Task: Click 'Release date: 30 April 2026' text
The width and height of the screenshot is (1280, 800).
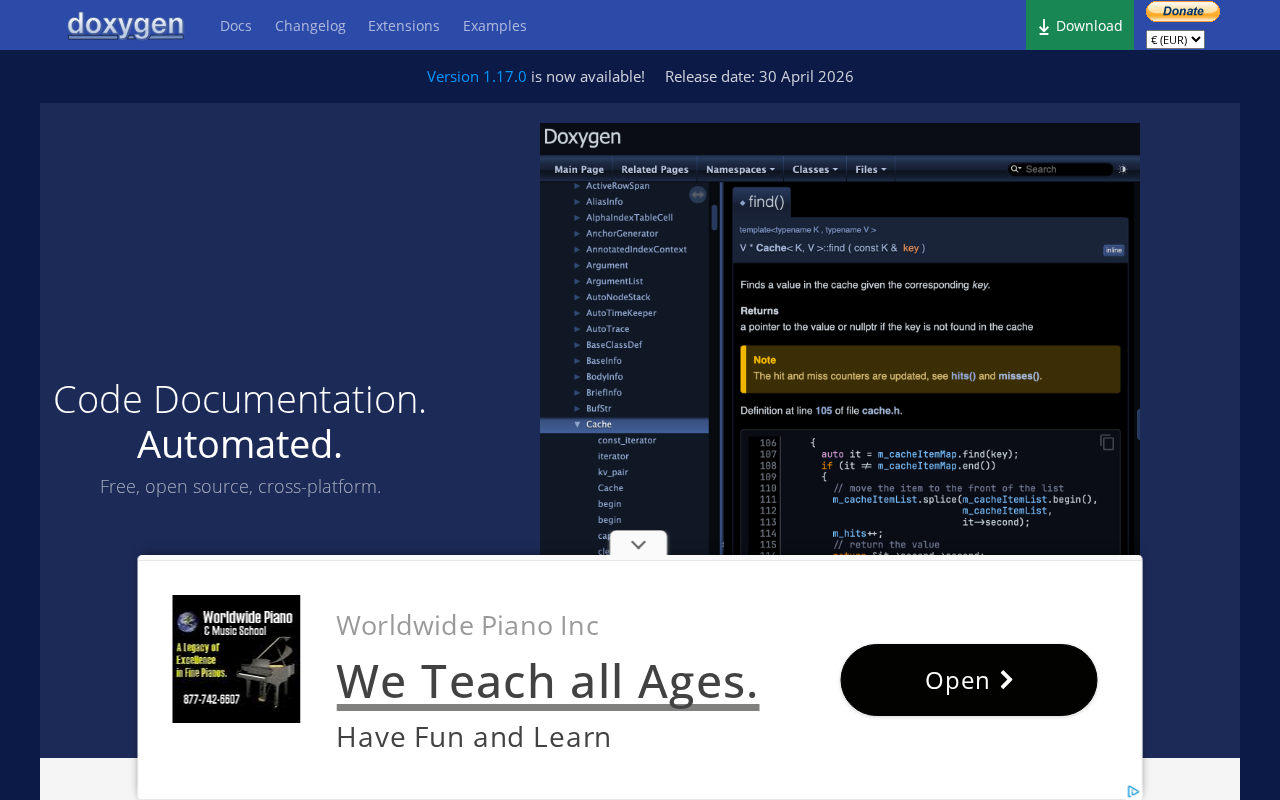Action: click(x=759, y=76)
